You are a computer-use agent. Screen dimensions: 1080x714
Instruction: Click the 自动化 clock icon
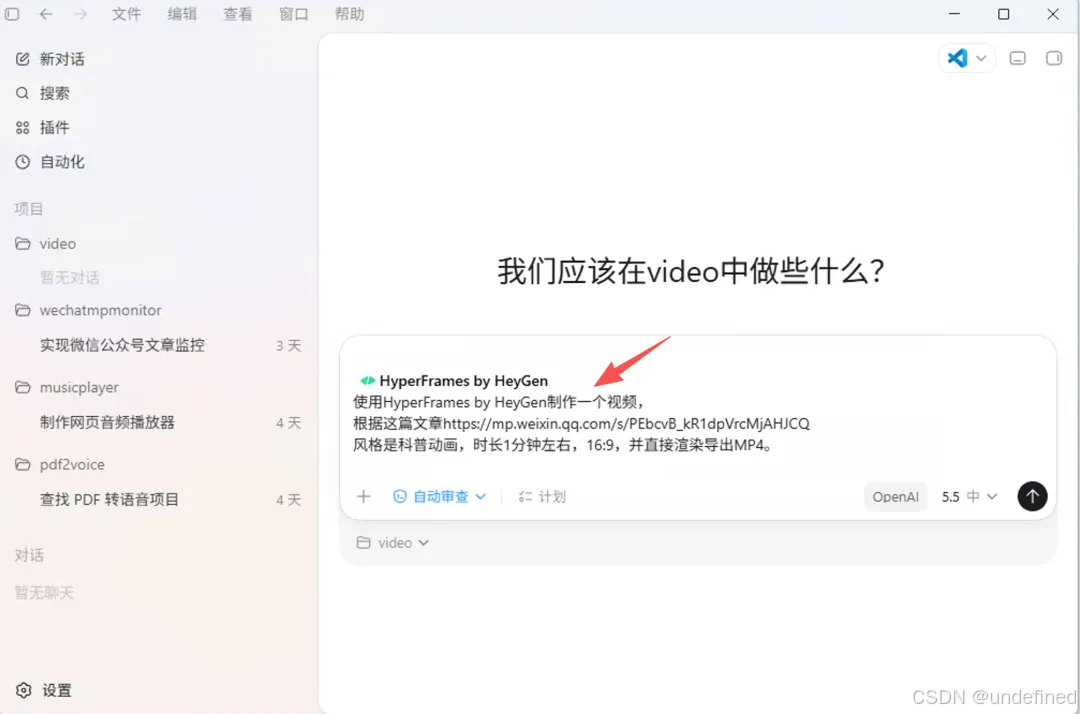(x=23, y=162)
